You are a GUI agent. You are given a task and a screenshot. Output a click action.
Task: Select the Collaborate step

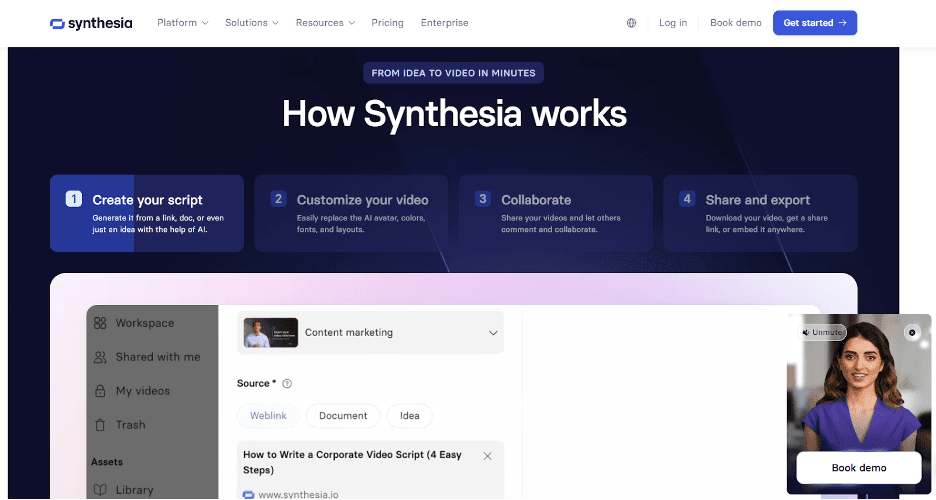pos(556,213)
